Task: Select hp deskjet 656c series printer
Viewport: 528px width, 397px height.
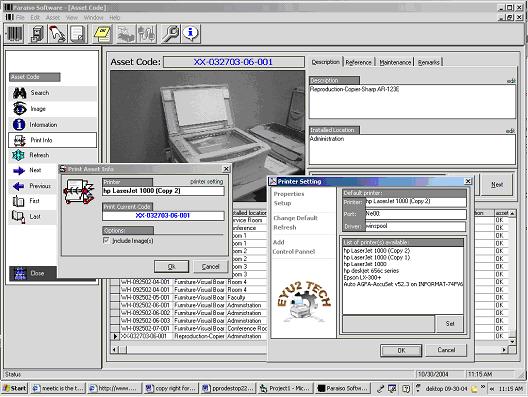Action: pos(371,271)
